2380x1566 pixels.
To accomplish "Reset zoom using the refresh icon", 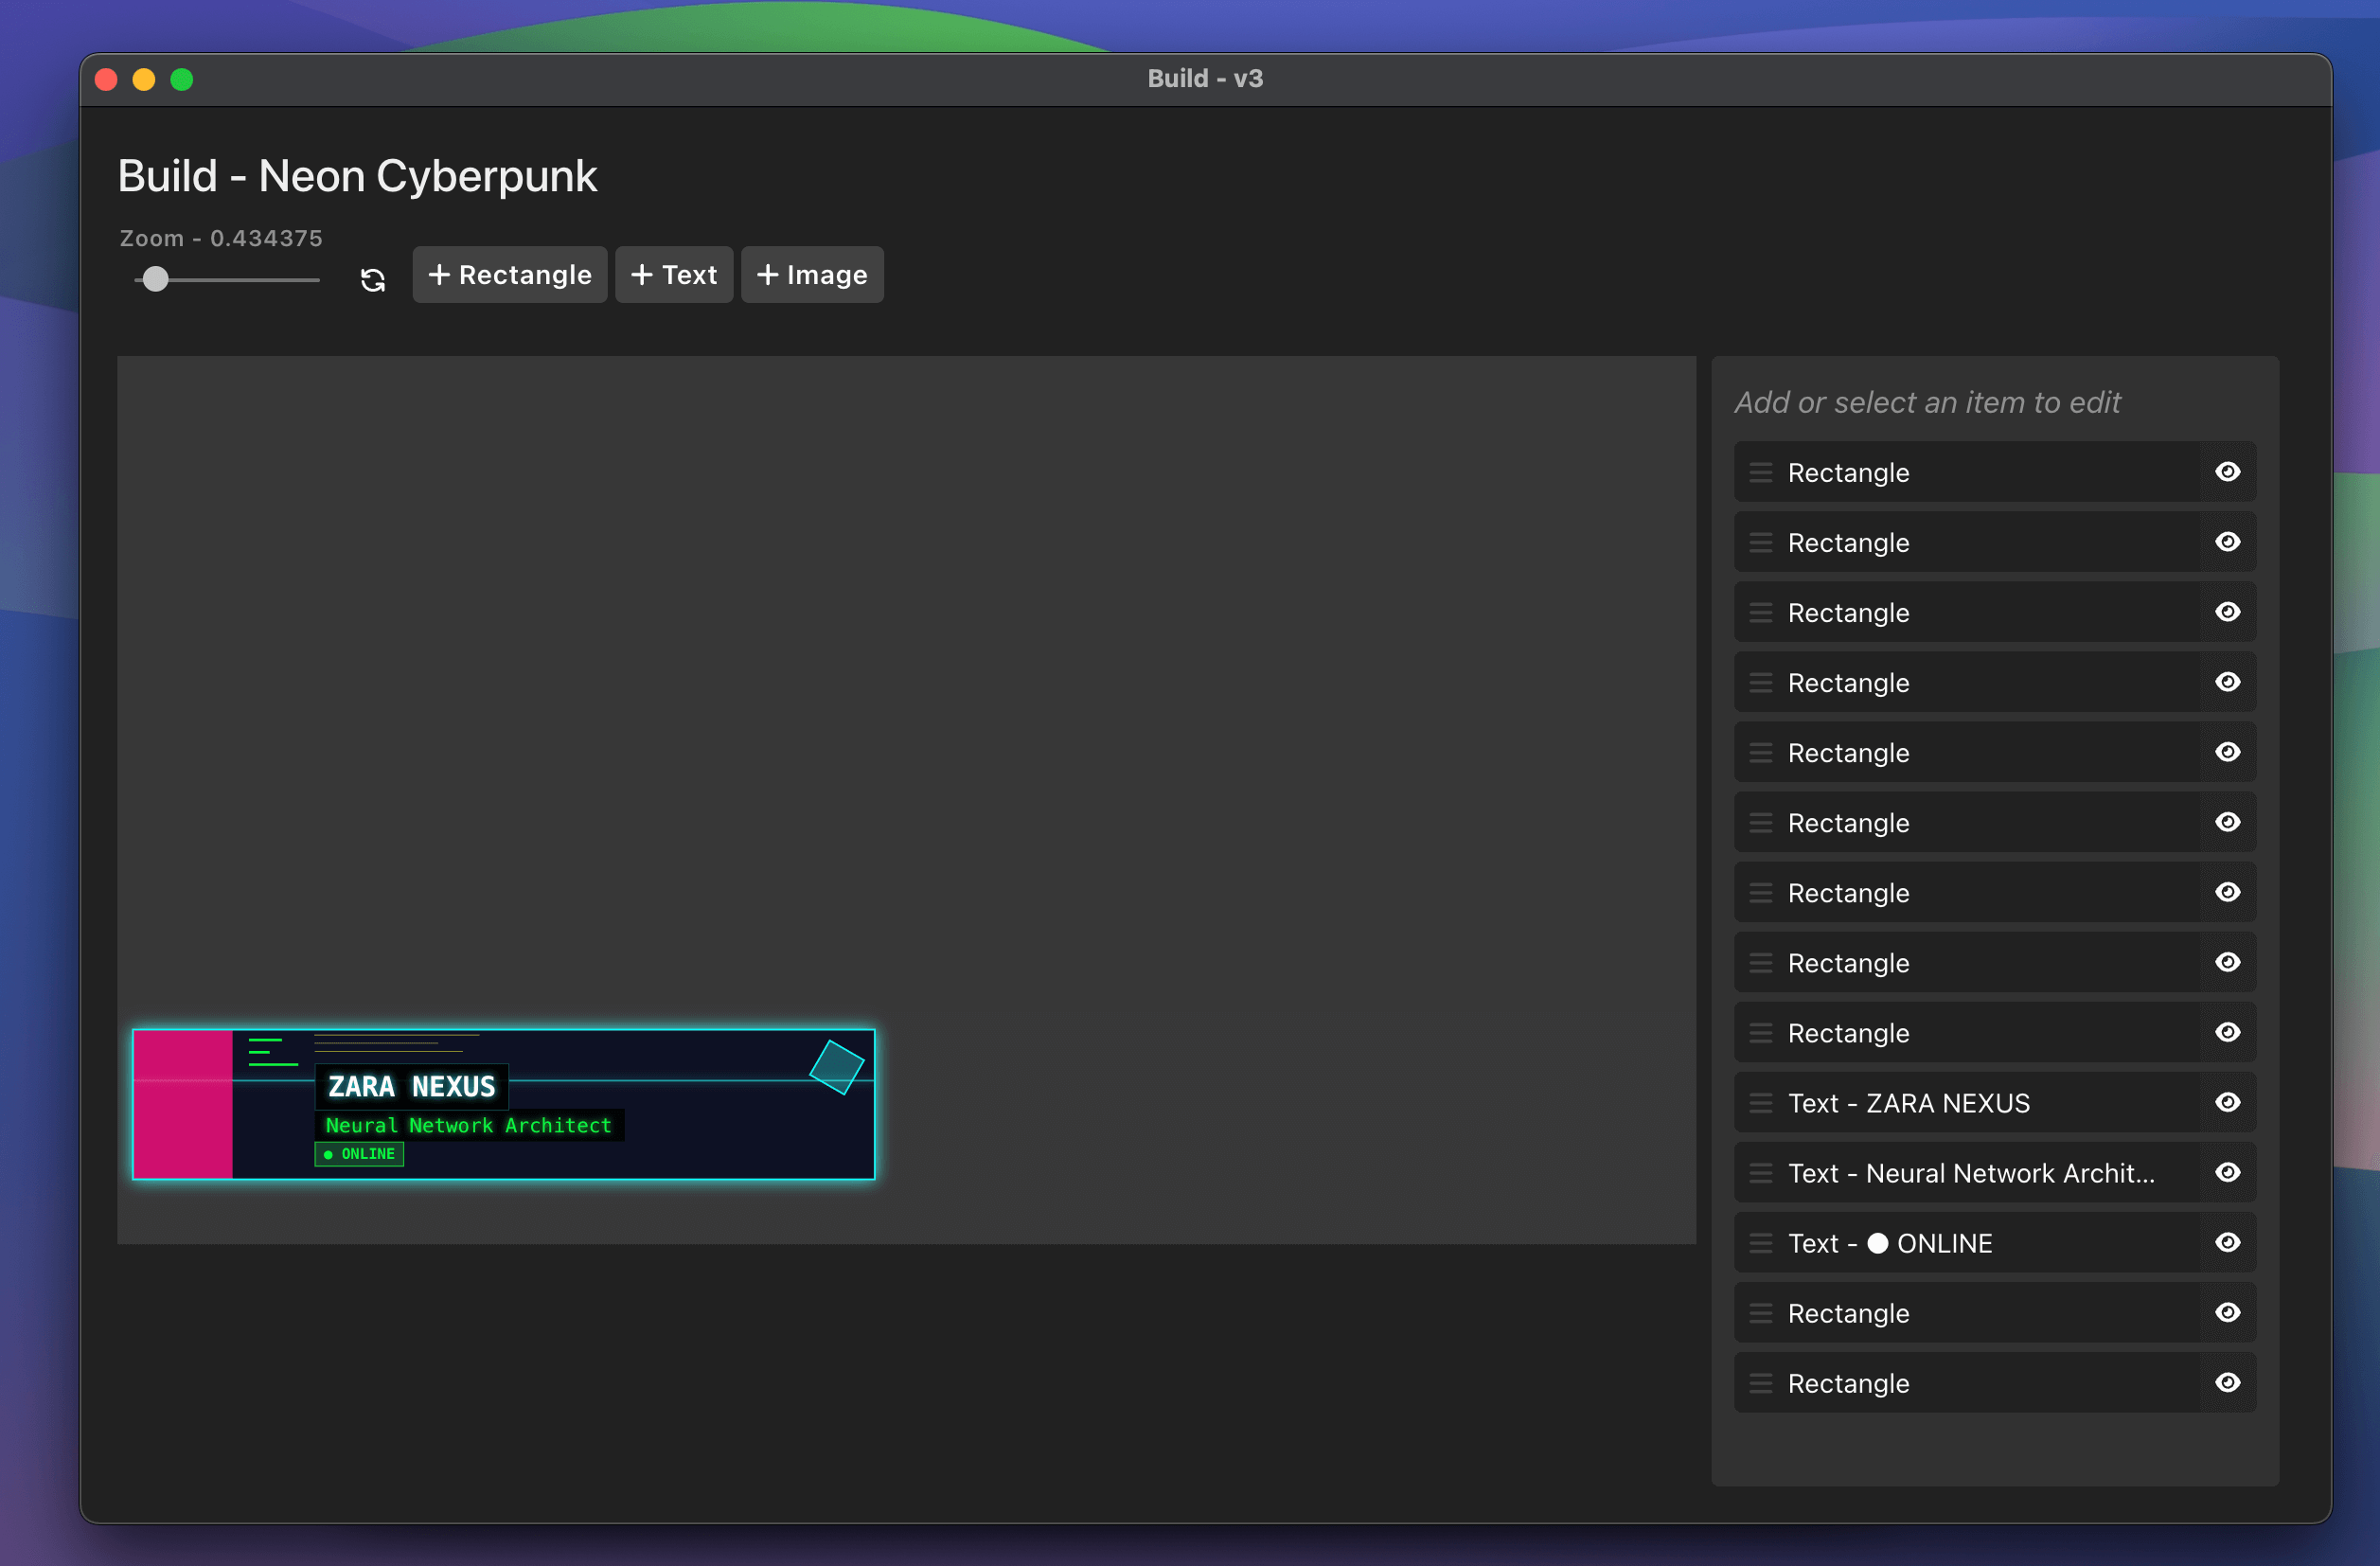I will click(372, 280).
